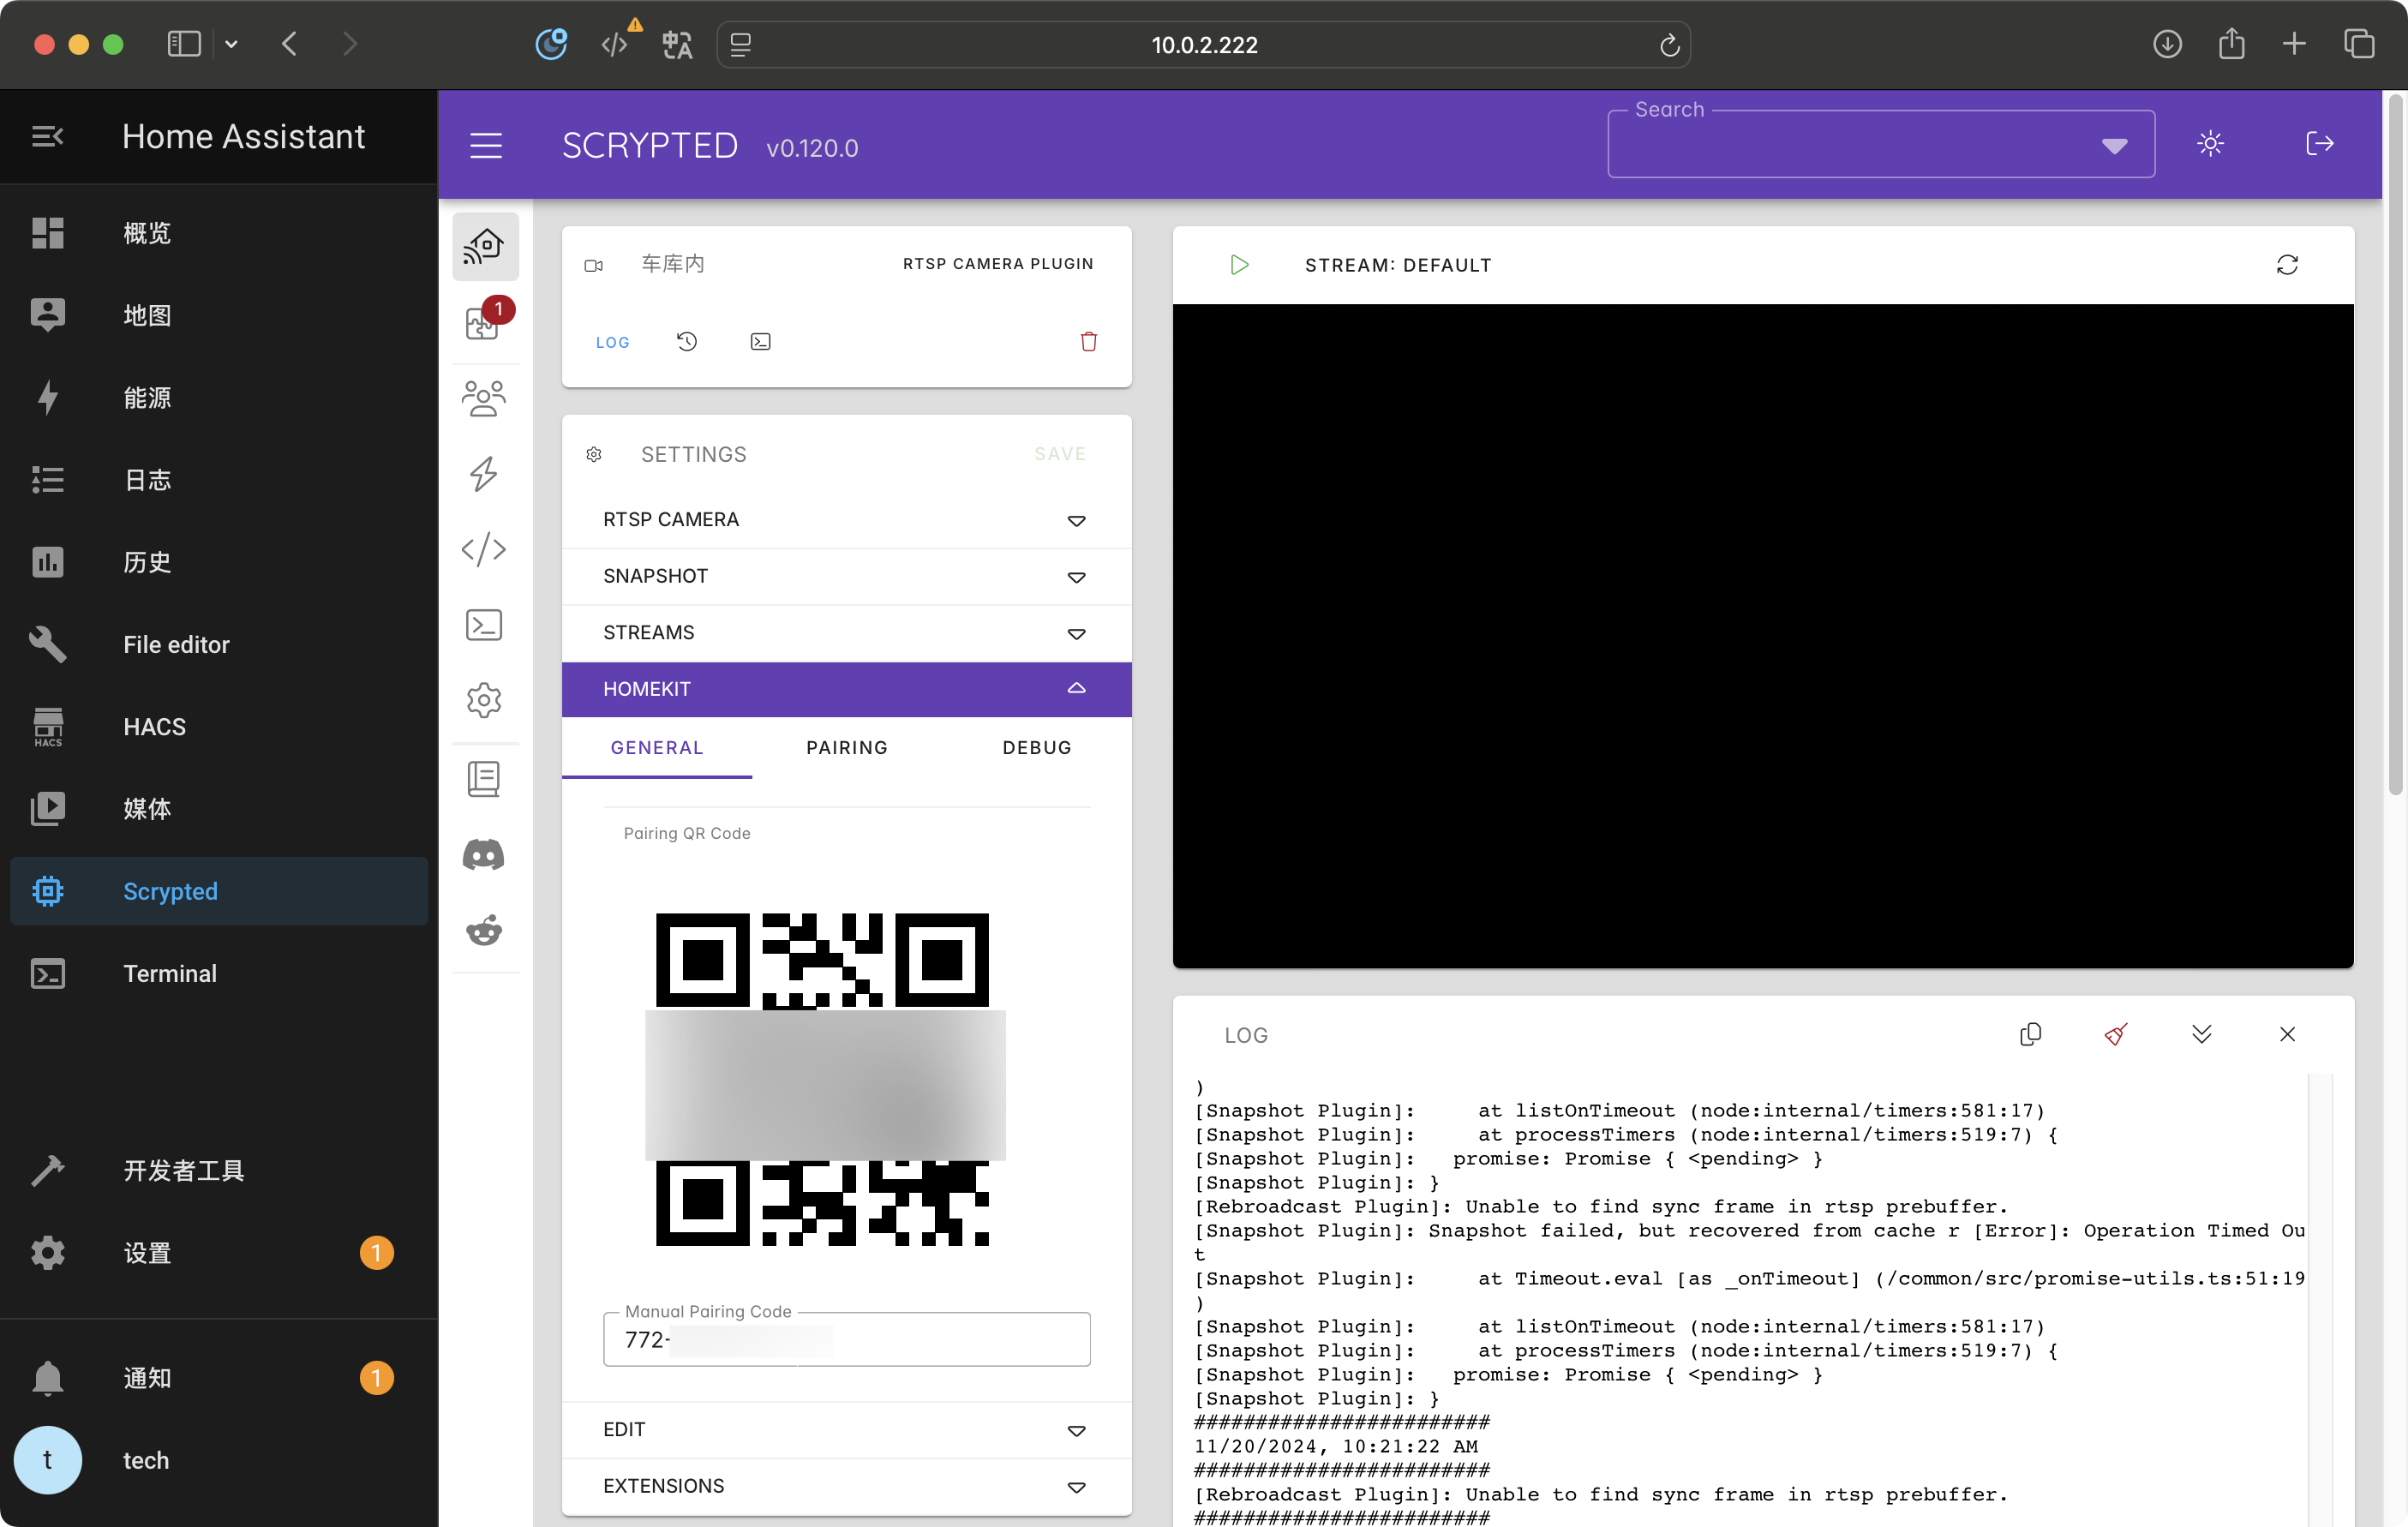The image size is (2408, 1527).
Task: Switch to the PAIRING tab
Action: 846,748
